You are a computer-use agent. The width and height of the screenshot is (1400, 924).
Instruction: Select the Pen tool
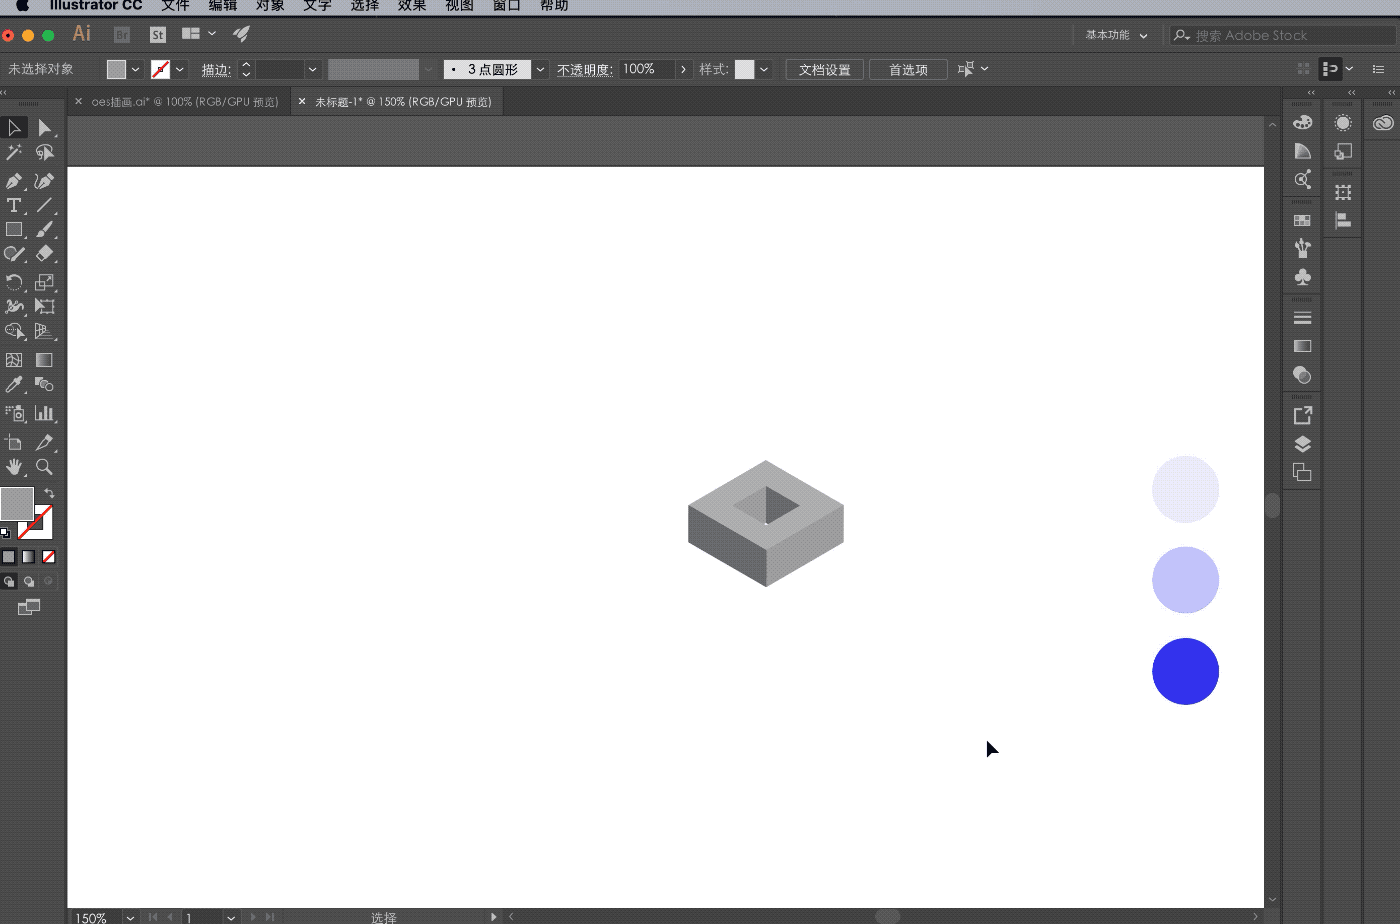[x=14, y=181]
